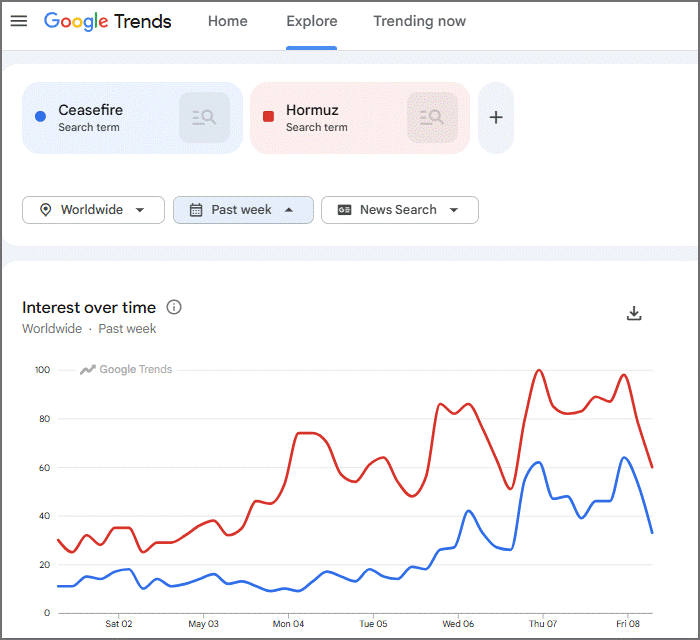The width and height of the screenshot is (700, 640).
Task: Click the calendar icon in Past week filter
Action: (x=196, y=210)
